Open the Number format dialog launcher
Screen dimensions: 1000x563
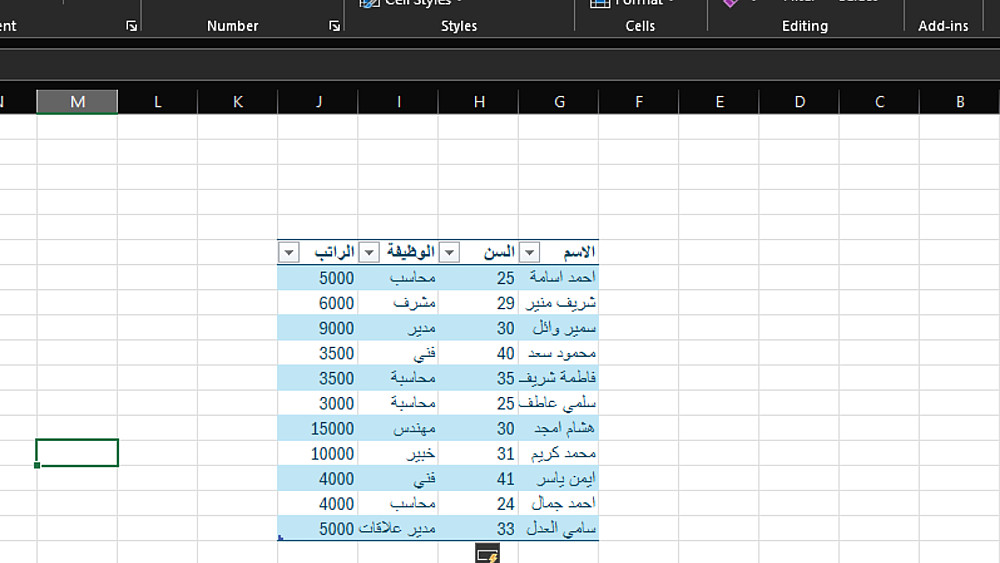(334, 26)
